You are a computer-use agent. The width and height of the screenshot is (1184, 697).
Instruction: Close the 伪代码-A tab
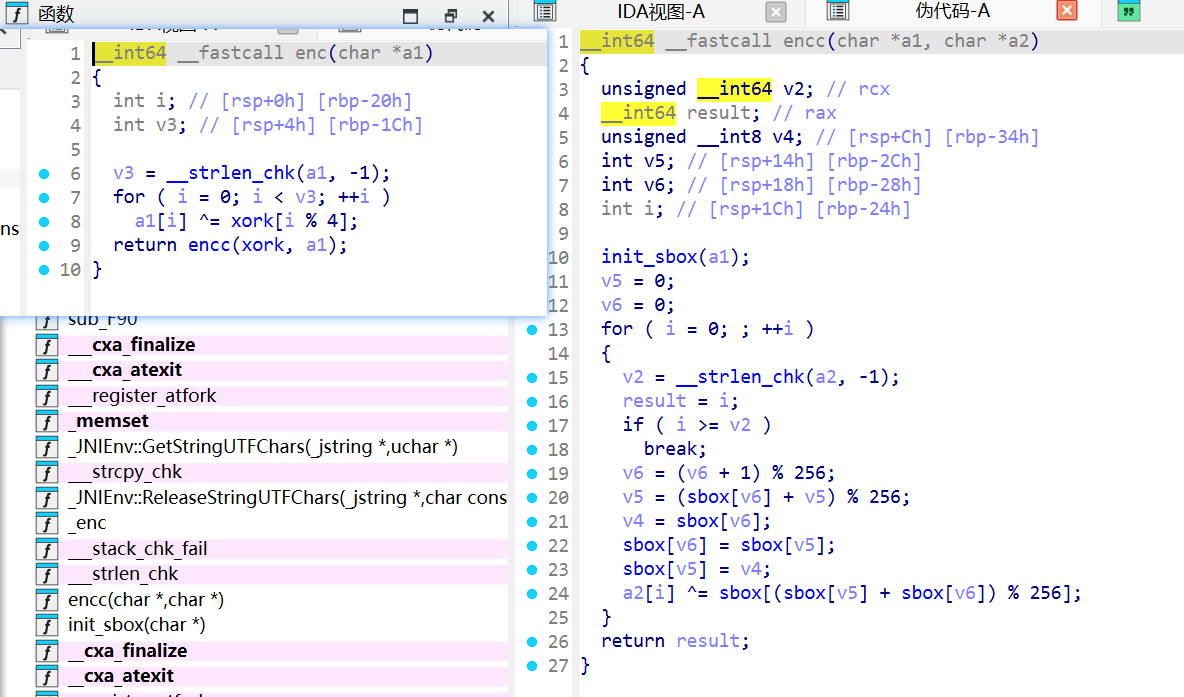click(x=1067, y=11)
